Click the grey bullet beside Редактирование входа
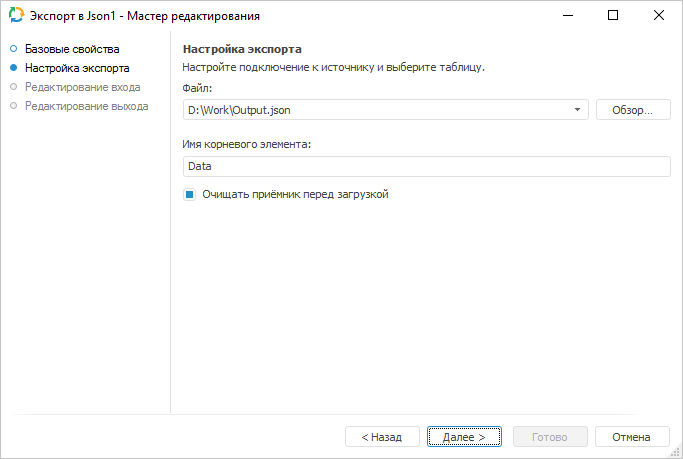The height and width of the screenshot is (459, 683). (x=14, y=87)
